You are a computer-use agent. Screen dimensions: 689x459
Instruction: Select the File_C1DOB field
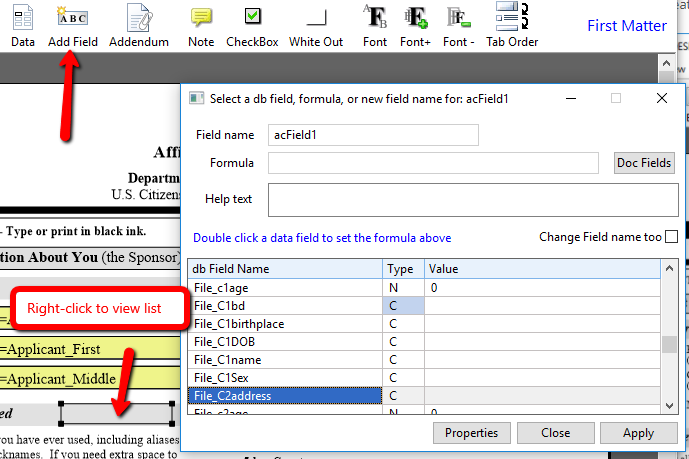[424, 342]
